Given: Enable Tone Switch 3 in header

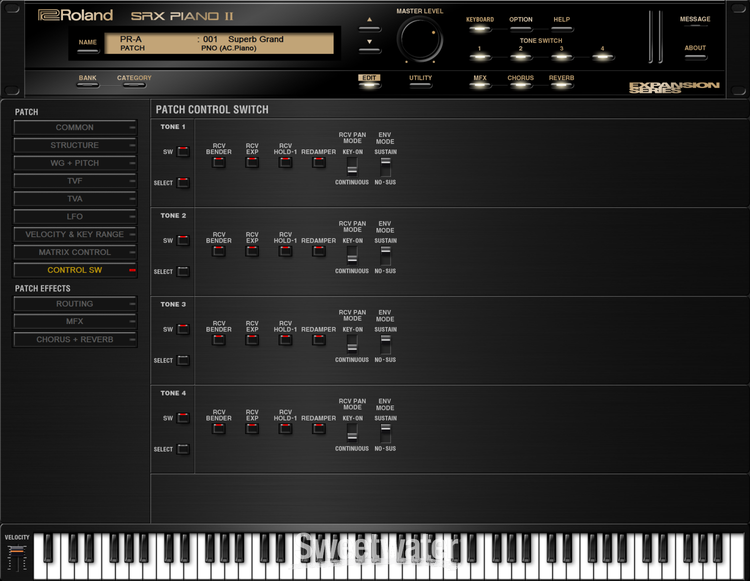Looking at the screenshot, I should coord(561,57).
